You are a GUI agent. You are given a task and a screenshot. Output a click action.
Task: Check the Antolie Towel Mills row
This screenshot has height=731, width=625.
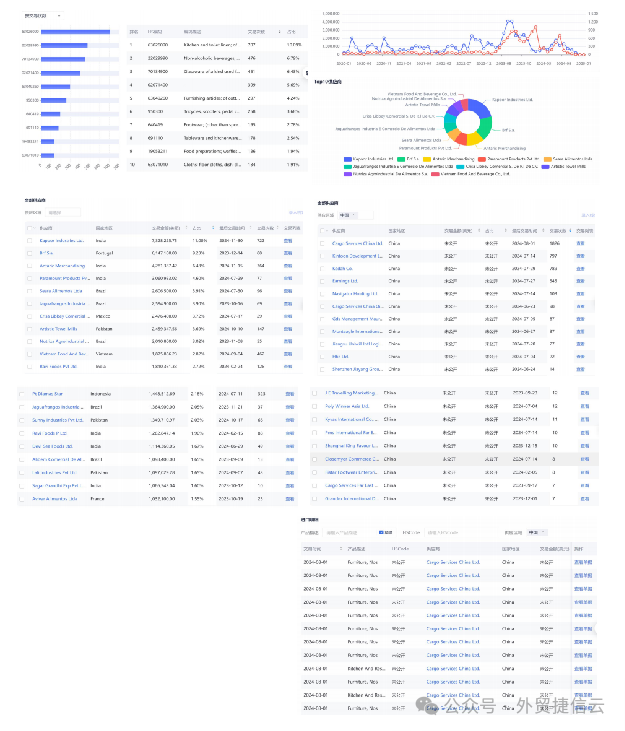coord(30,329)
